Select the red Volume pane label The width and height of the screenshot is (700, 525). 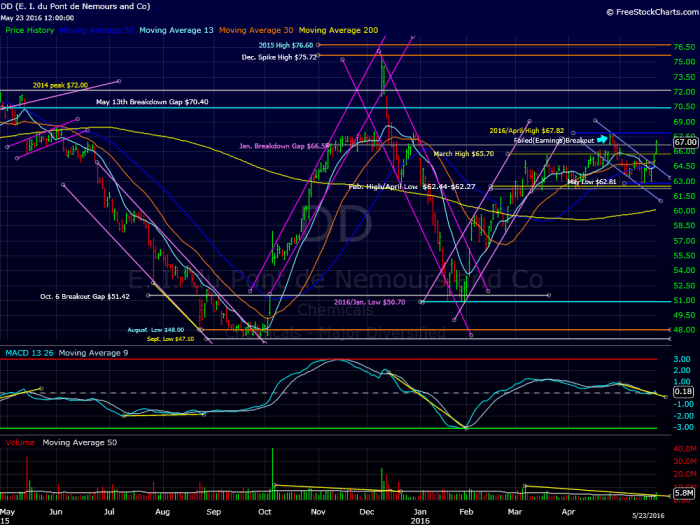[20, 442]
